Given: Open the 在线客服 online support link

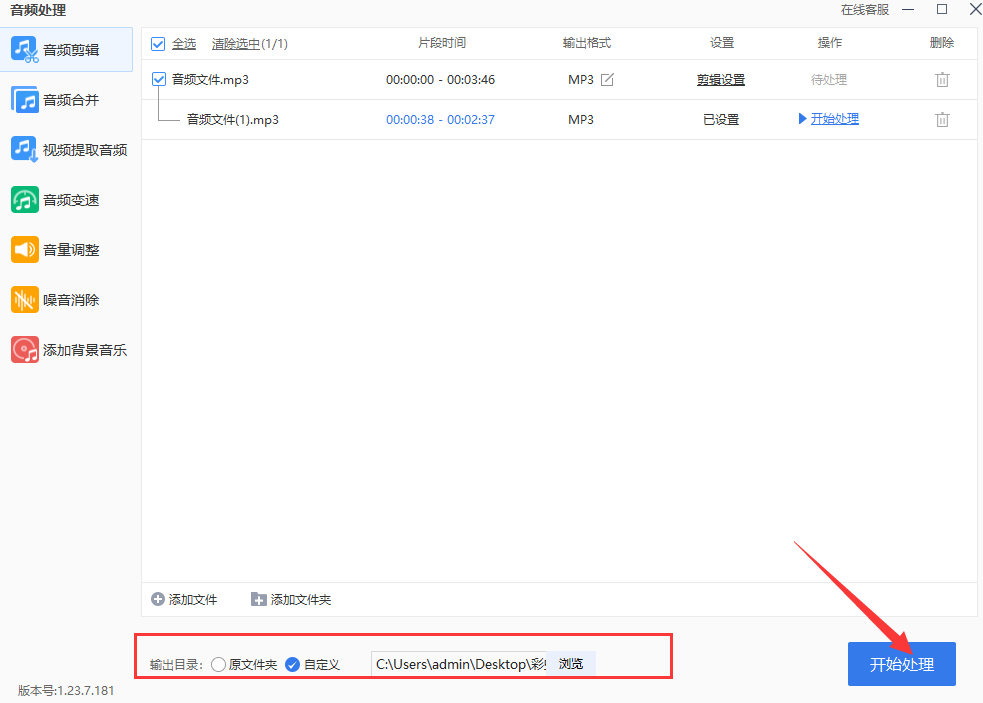Looking at the screenshot, I should pos(865,10).
